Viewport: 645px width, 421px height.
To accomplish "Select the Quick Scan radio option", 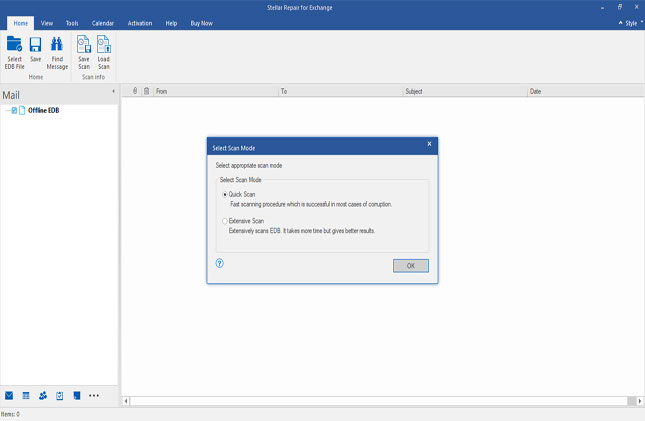I will tap(224, 194).
